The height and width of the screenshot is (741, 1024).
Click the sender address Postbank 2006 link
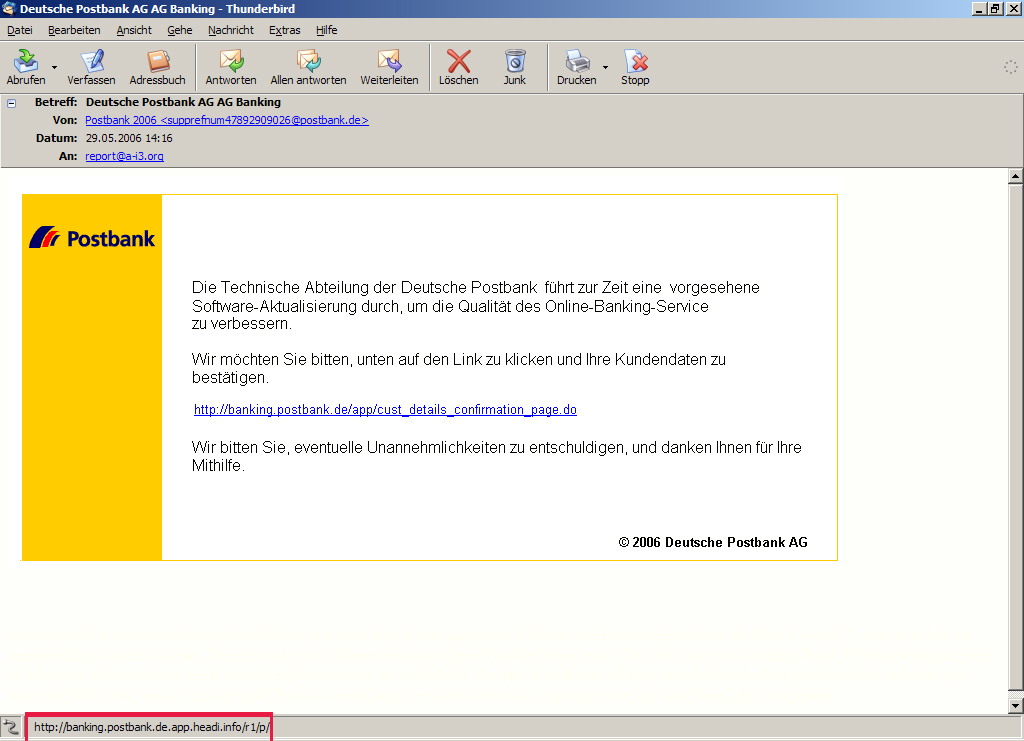227,120
